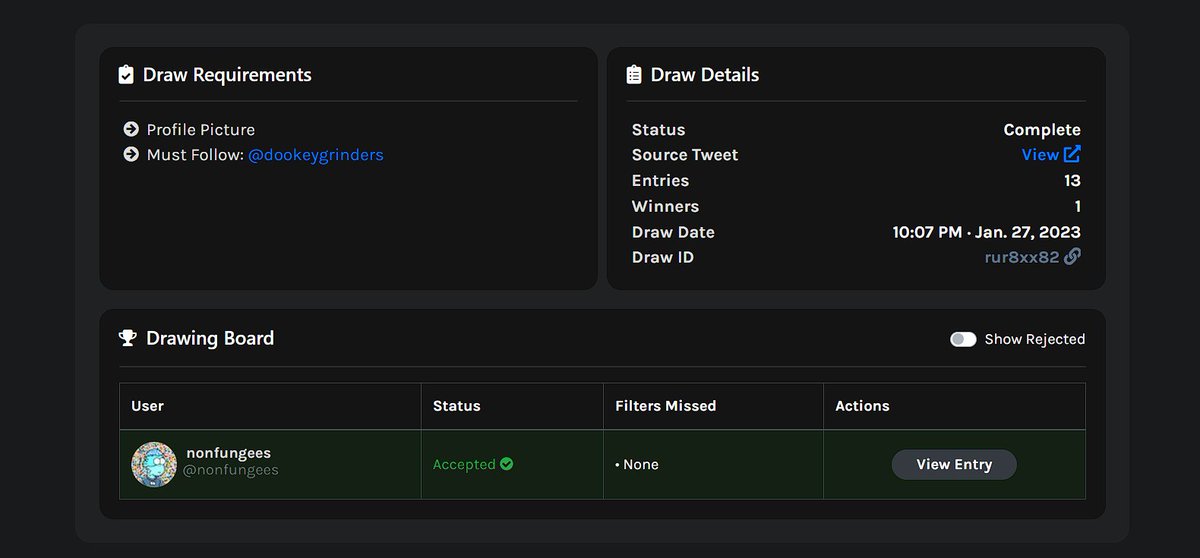Click the Entries count 13

point(1072,181)
